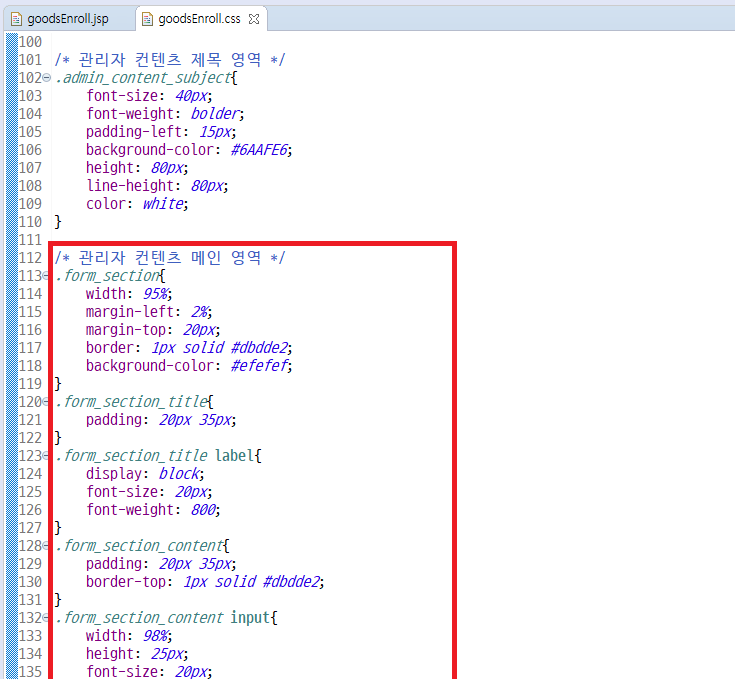This screenshot has width=735, height=679.
Task: Click the .admin_content_subject selector
Action: click(x=143, y=78)
